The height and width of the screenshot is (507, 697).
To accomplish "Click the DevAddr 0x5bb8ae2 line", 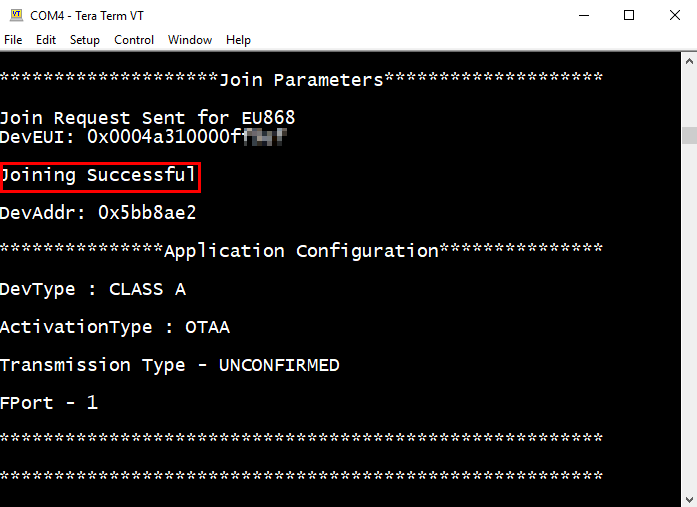I will click(98, 213).
